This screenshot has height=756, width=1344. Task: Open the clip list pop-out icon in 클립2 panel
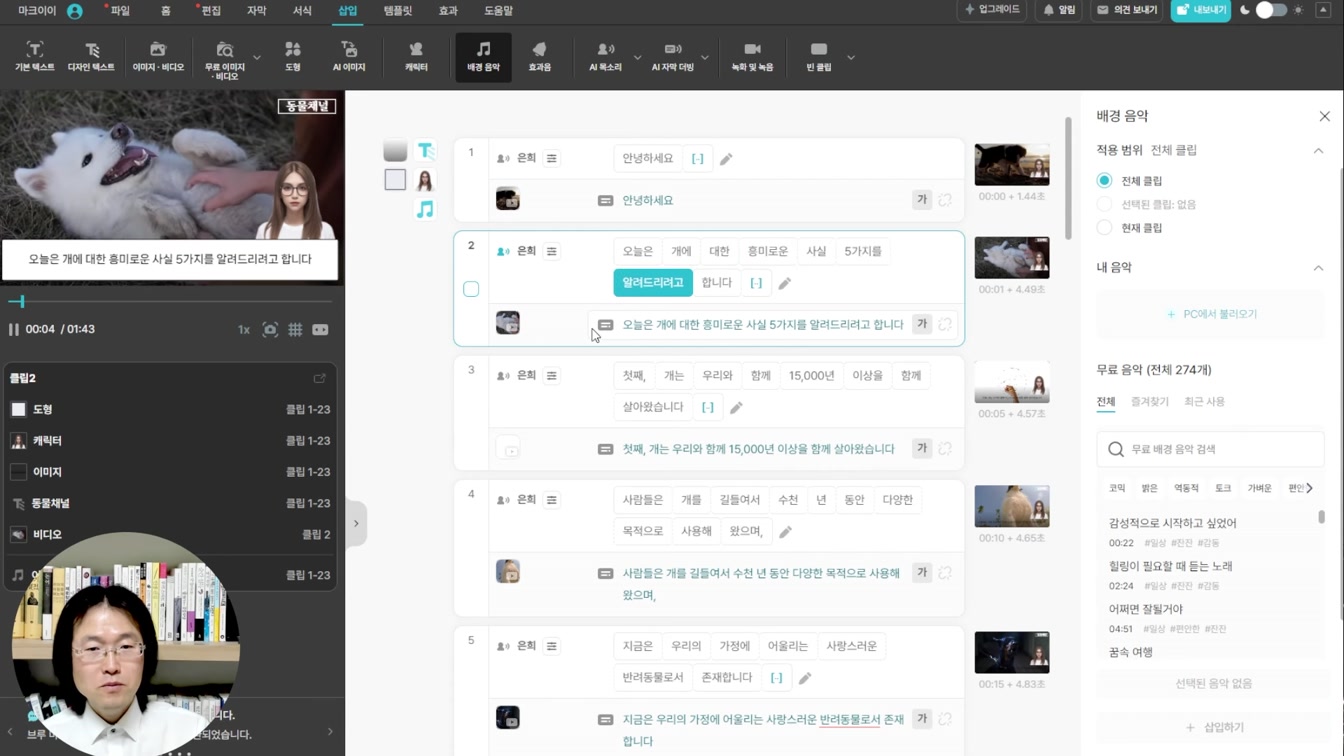click(x=320, y=378)
